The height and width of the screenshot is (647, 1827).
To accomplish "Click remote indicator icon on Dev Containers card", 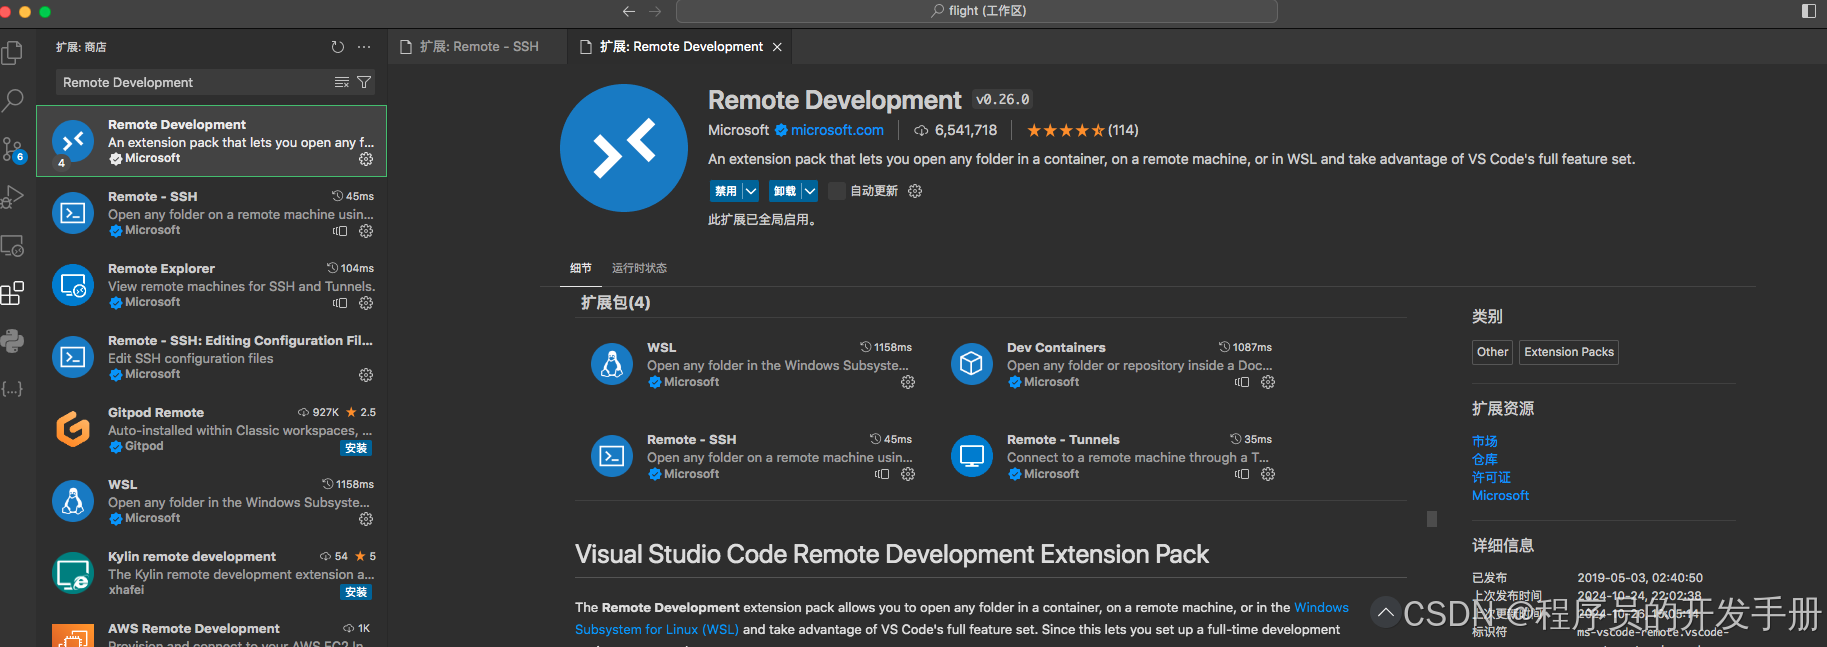I will (1242, 382).
